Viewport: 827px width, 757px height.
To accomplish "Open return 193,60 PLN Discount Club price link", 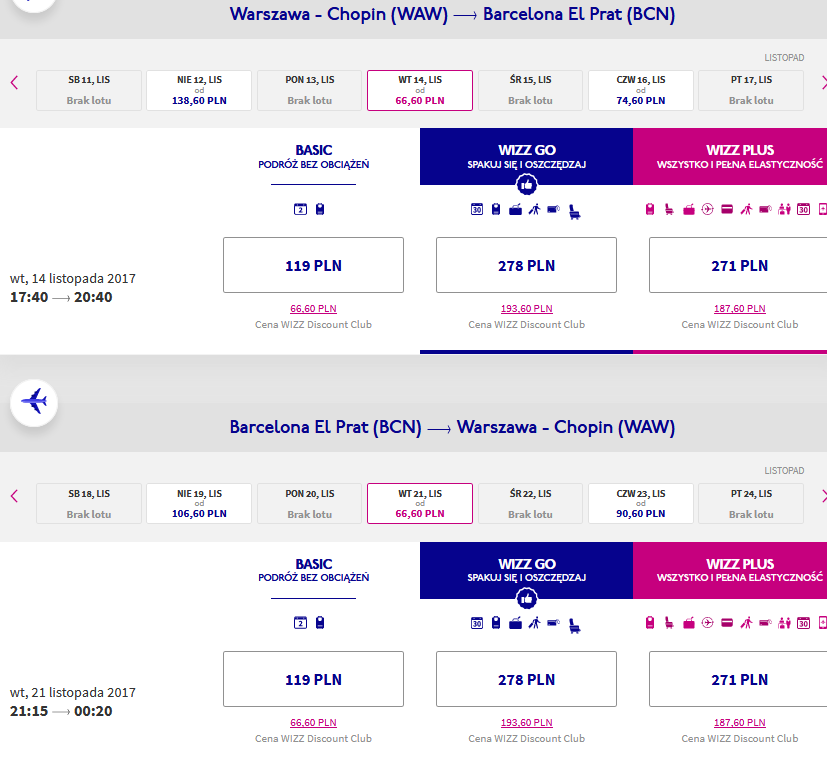I will [526, 723].
